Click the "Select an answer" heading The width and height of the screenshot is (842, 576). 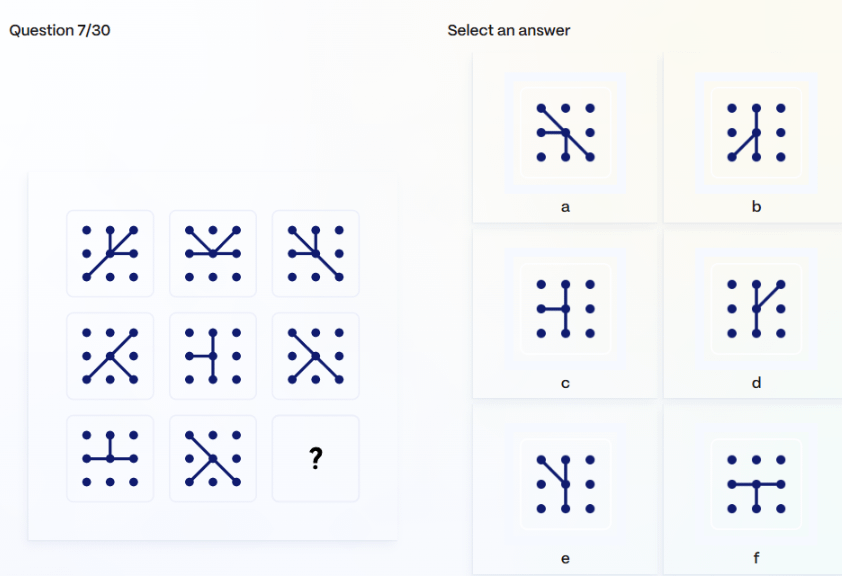pos(509,30)
